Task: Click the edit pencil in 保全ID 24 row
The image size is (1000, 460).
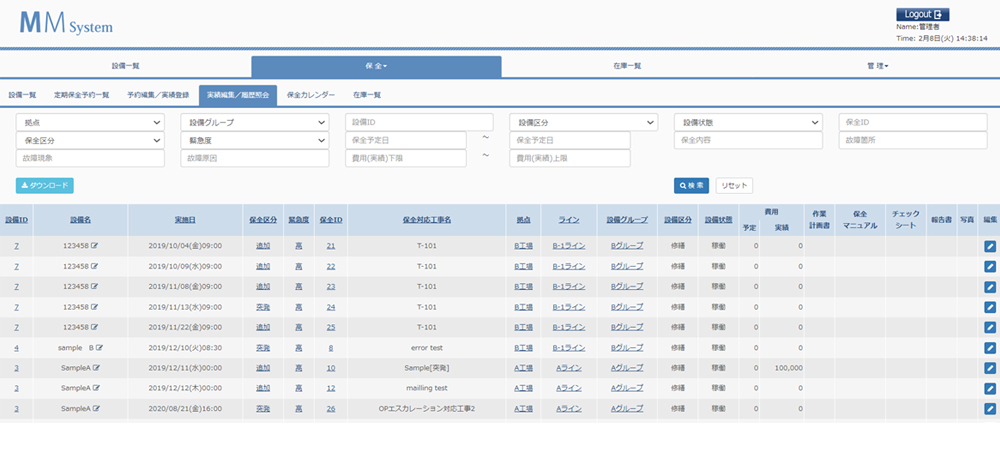Action: click(989, 308)
